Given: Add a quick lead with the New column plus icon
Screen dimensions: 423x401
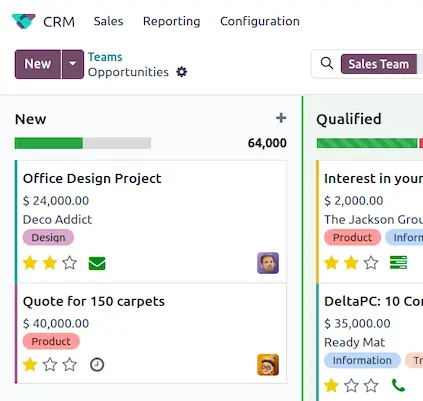Looking at the screenshot, I should tap(281, 118).
